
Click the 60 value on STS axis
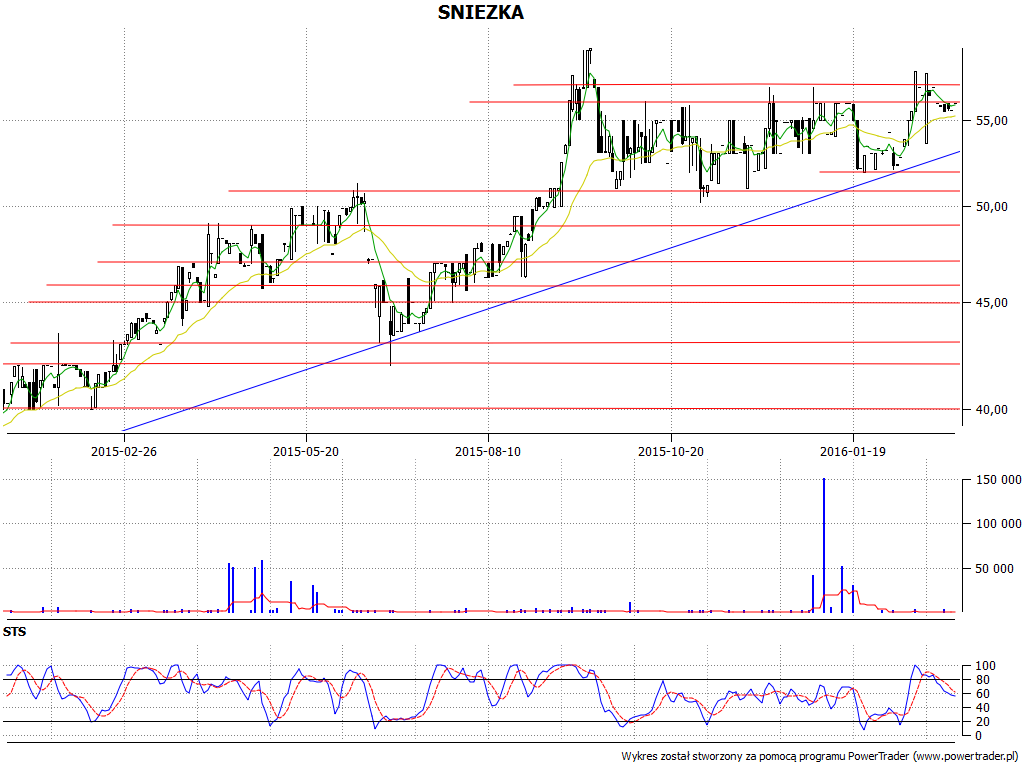(x=982, y=694)
